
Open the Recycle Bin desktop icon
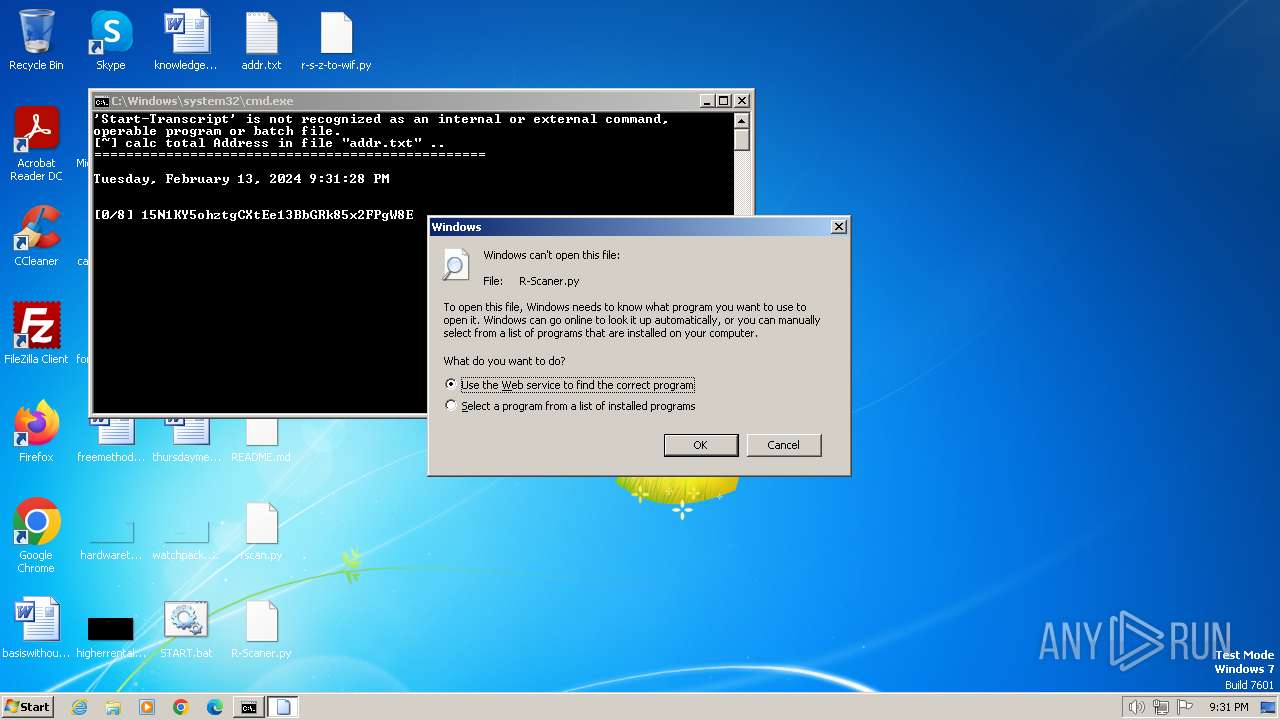(36, 40)
